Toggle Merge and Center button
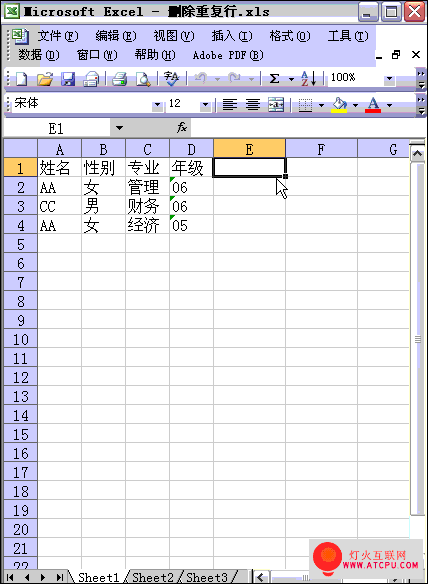Screen dimensions: 428x584 click(276, 105)
